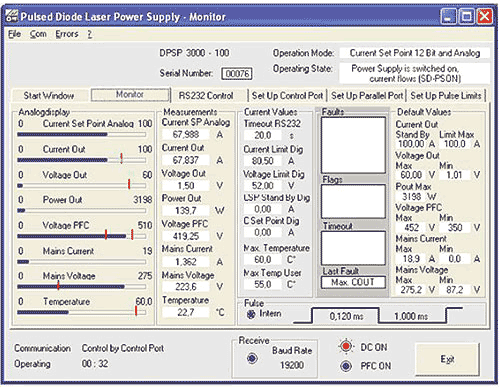Click the Timeout RS232 value 20,0
The image size is (500, 388).
tap(263, 135)
